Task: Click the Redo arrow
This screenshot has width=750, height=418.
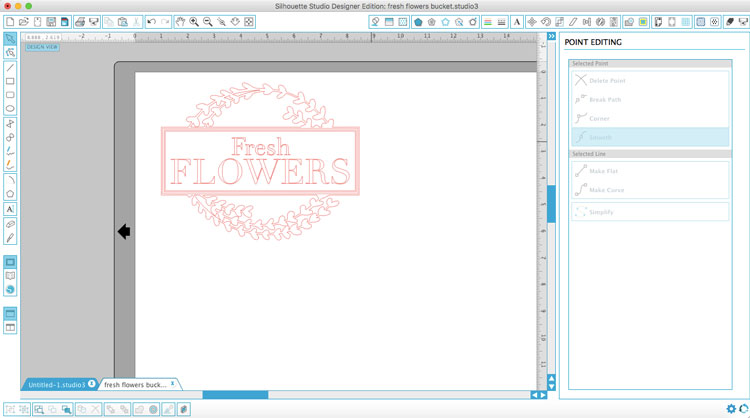Action: point(165,22)
